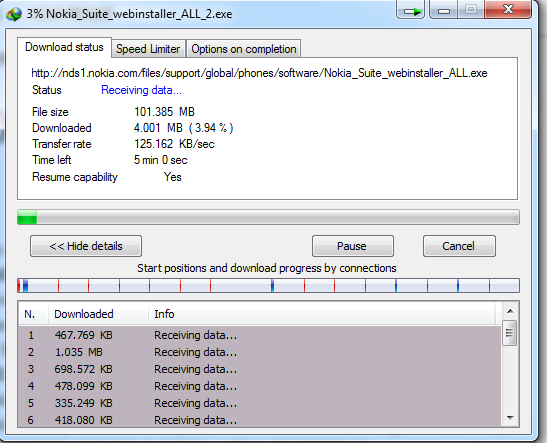The width and height of the screenshot is (547, 443).
Task: Click the scroll down arrow in connections list
Action: [x=510, y=418]
